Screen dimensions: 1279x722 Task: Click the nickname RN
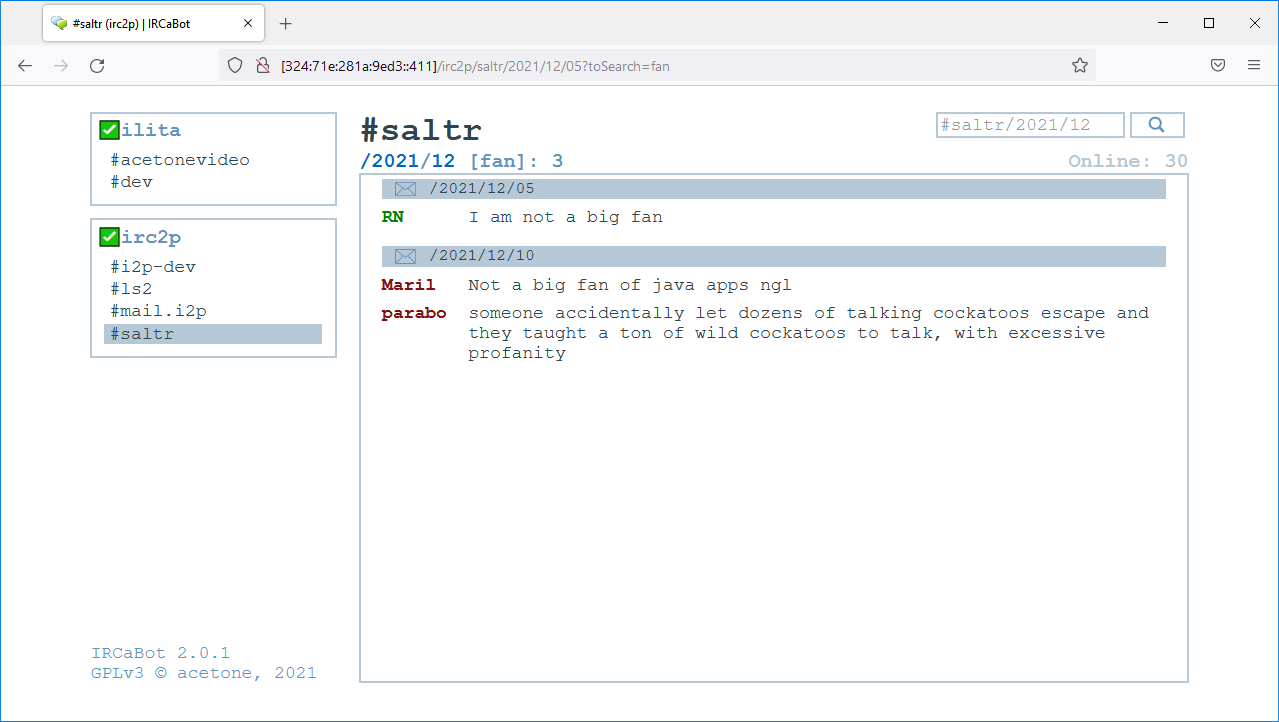click(393, 217)
